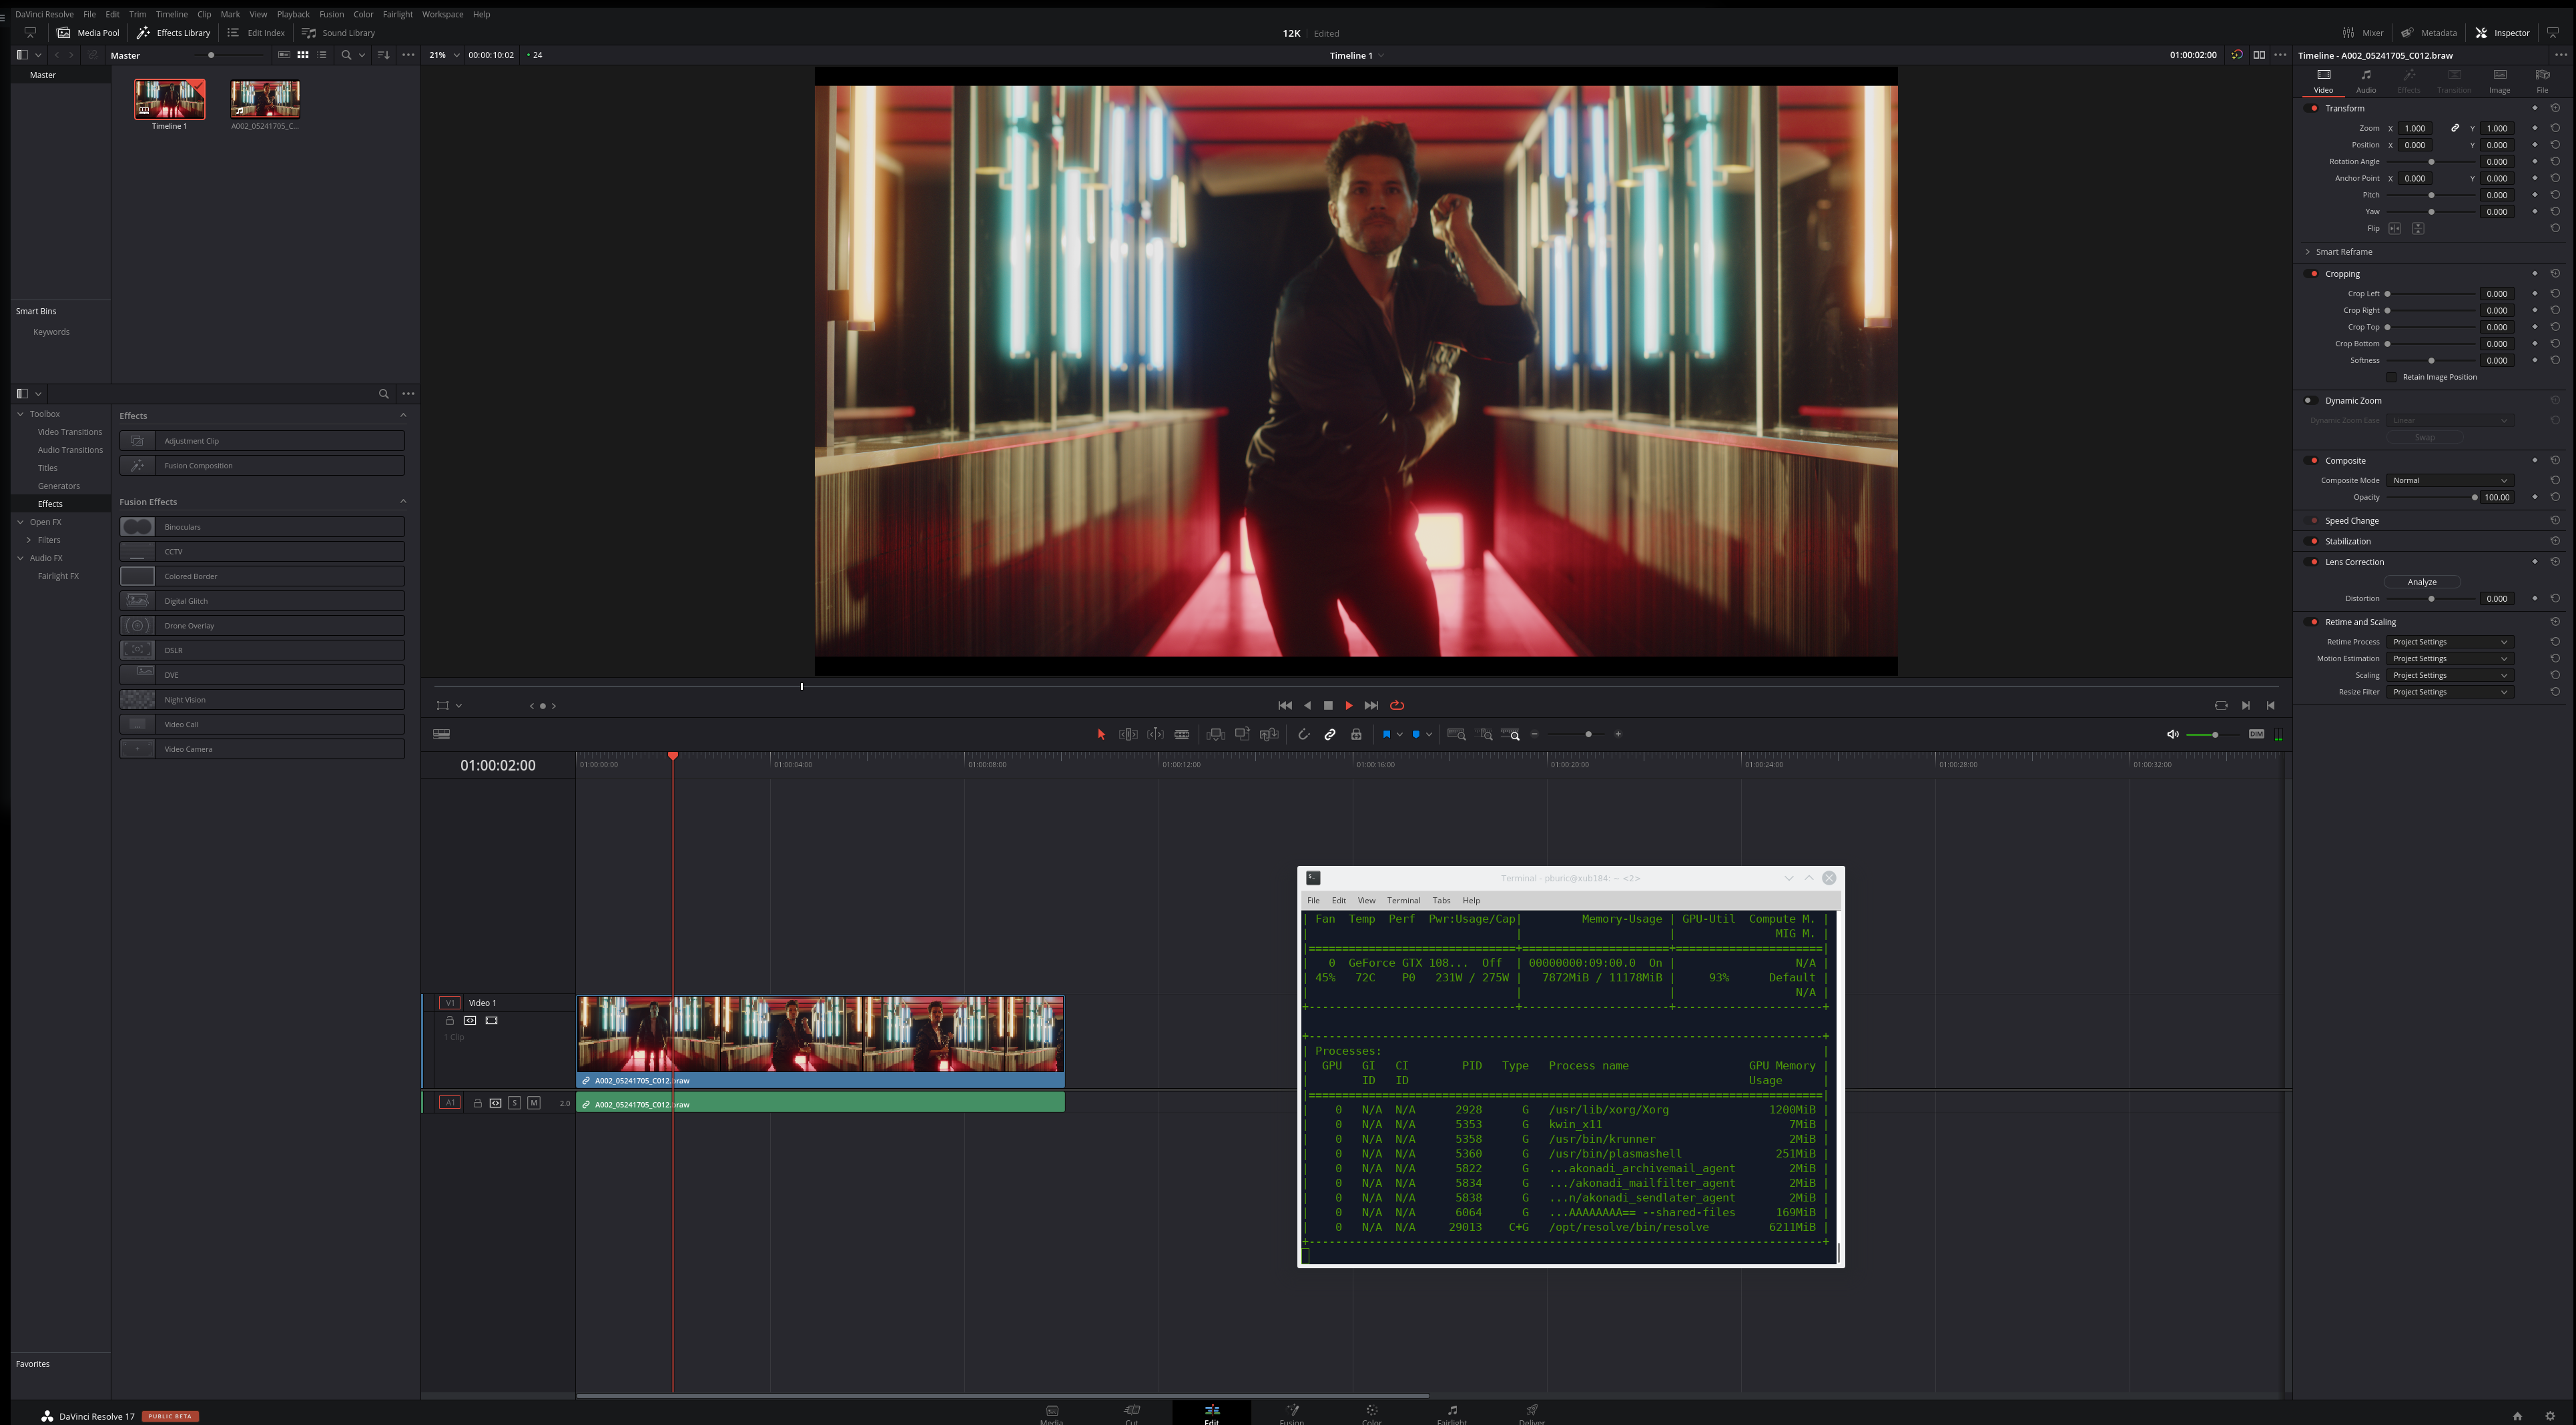Toggle the DIM audio button
The image size is (2576, 1425).
pos(2257,734)
